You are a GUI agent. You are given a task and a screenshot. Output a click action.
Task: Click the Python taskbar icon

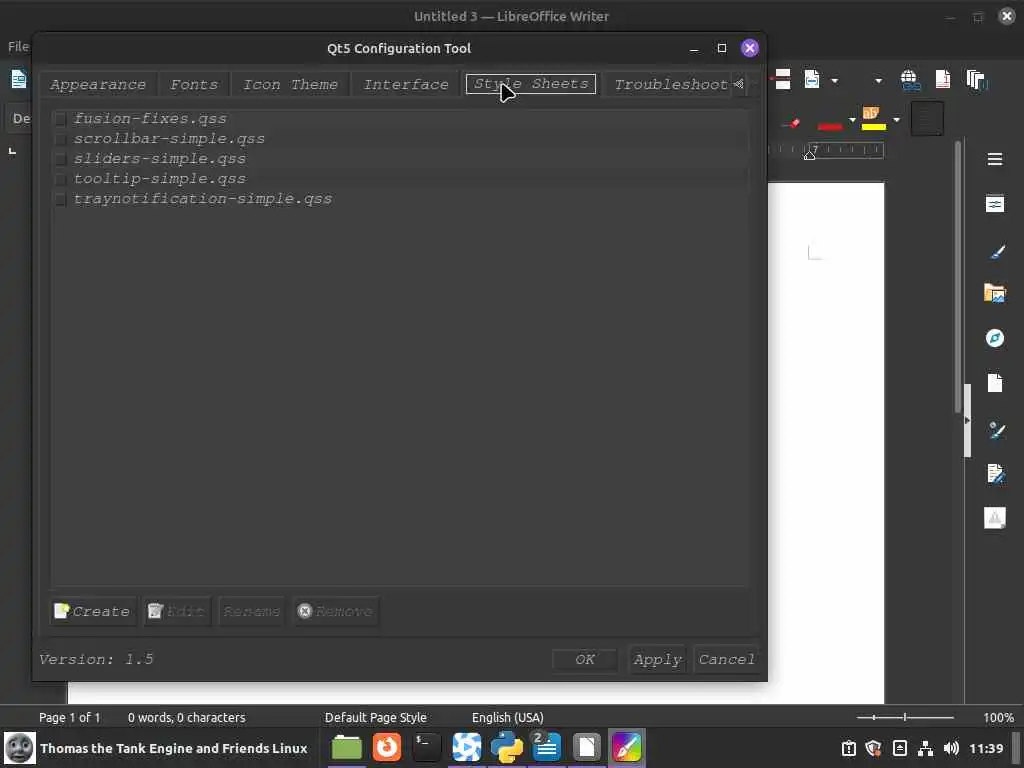click(x=507, y=748)
